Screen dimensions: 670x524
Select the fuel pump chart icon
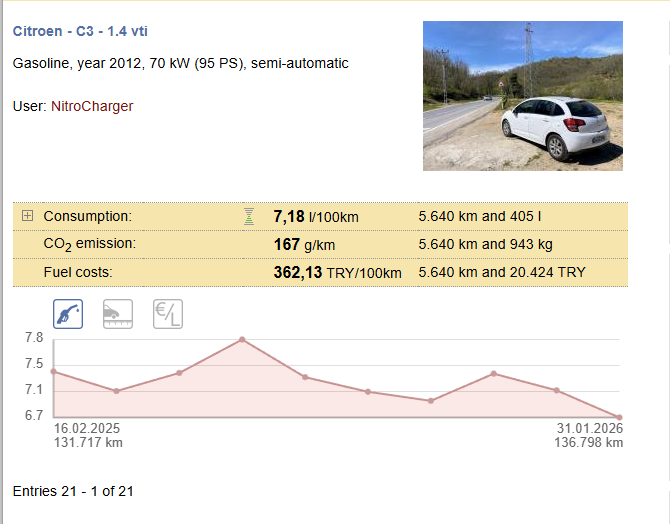68,314
